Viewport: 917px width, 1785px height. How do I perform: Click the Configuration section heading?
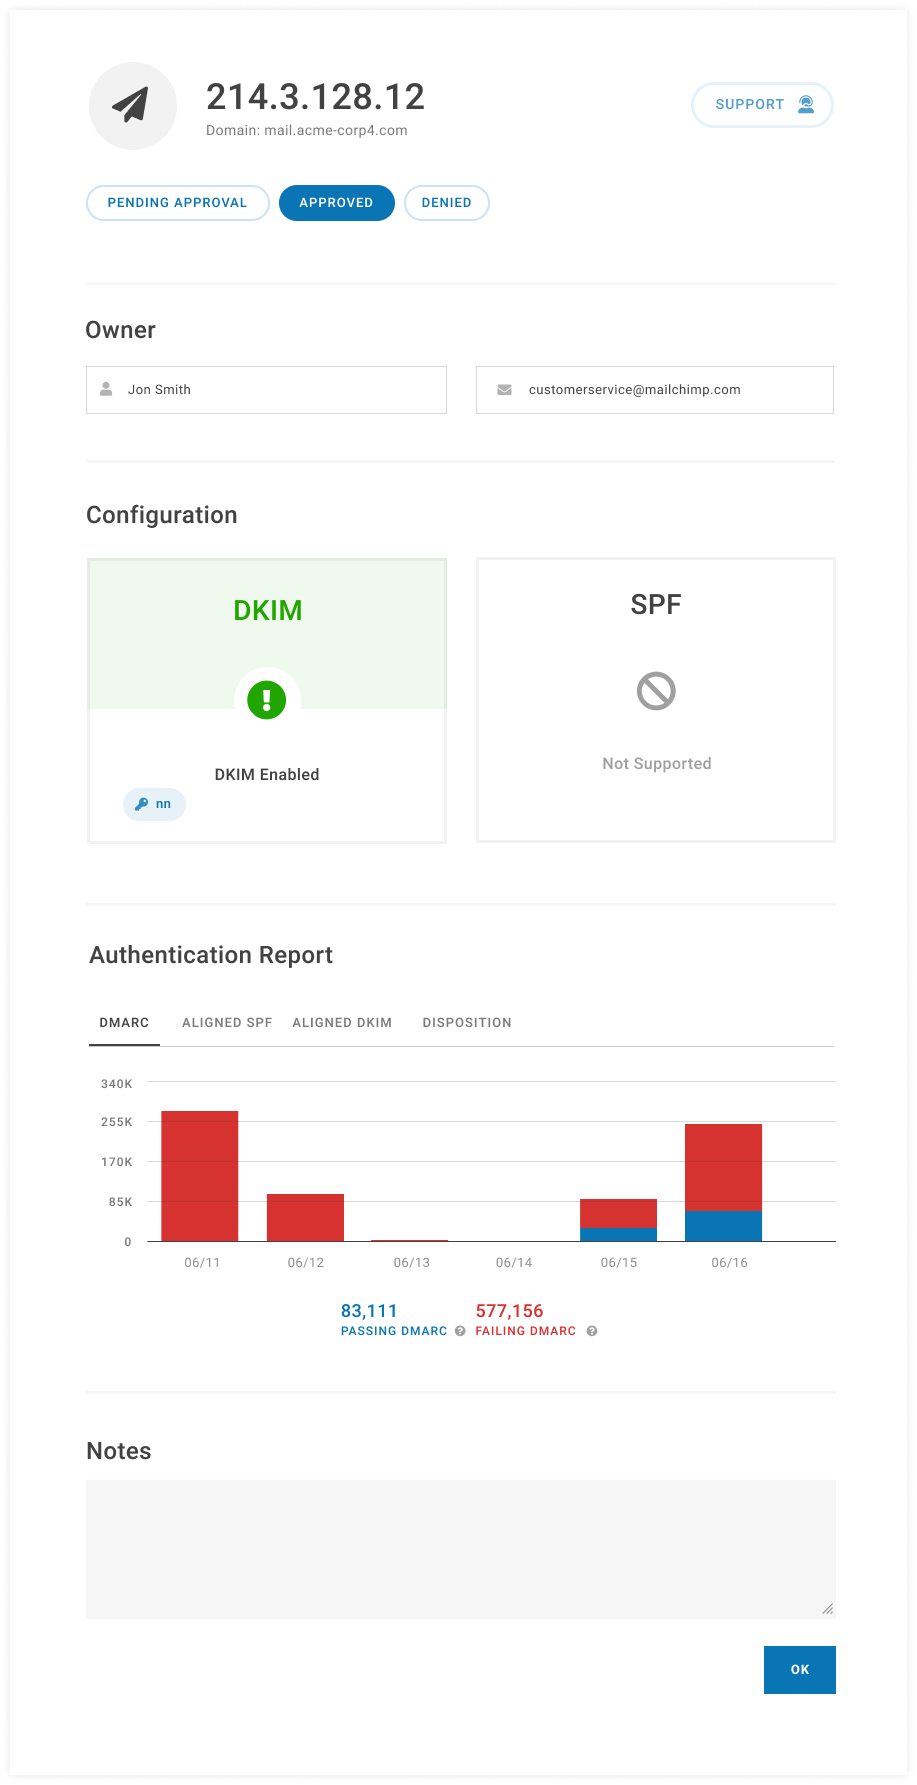coord(162,515)
